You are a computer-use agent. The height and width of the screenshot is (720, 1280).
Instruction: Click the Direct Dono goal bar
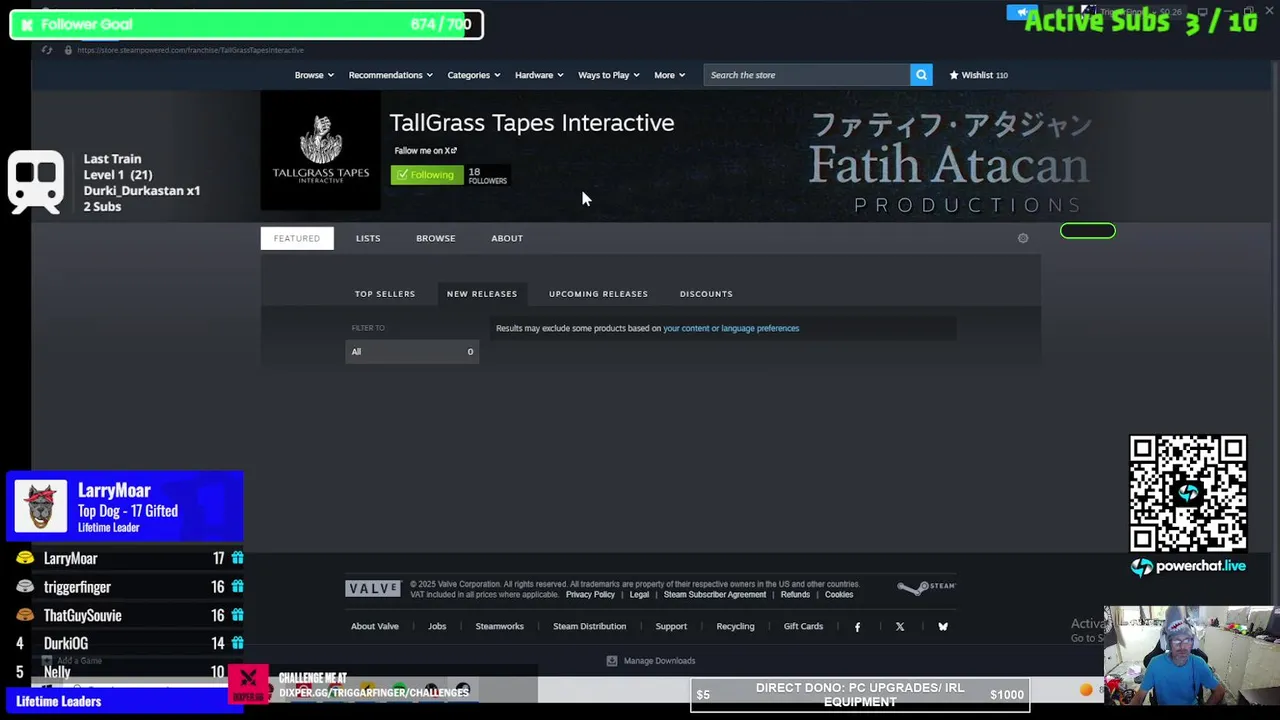point(859,694)
